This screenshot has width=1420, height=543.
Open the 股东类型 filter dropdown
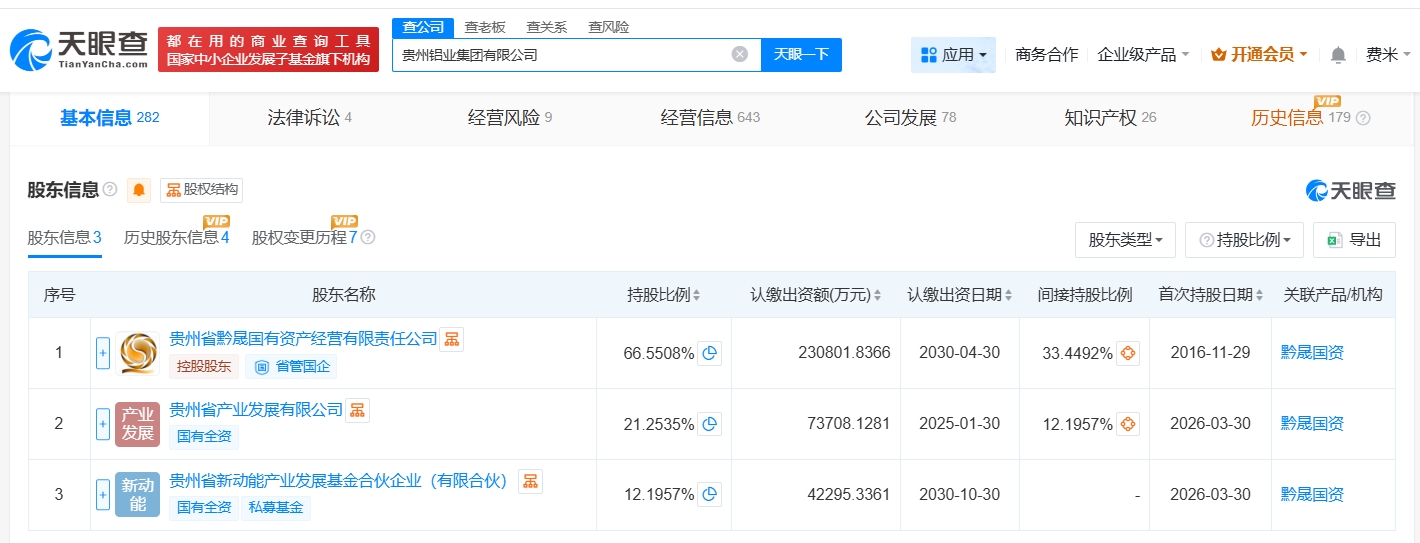click(1125, 240)
